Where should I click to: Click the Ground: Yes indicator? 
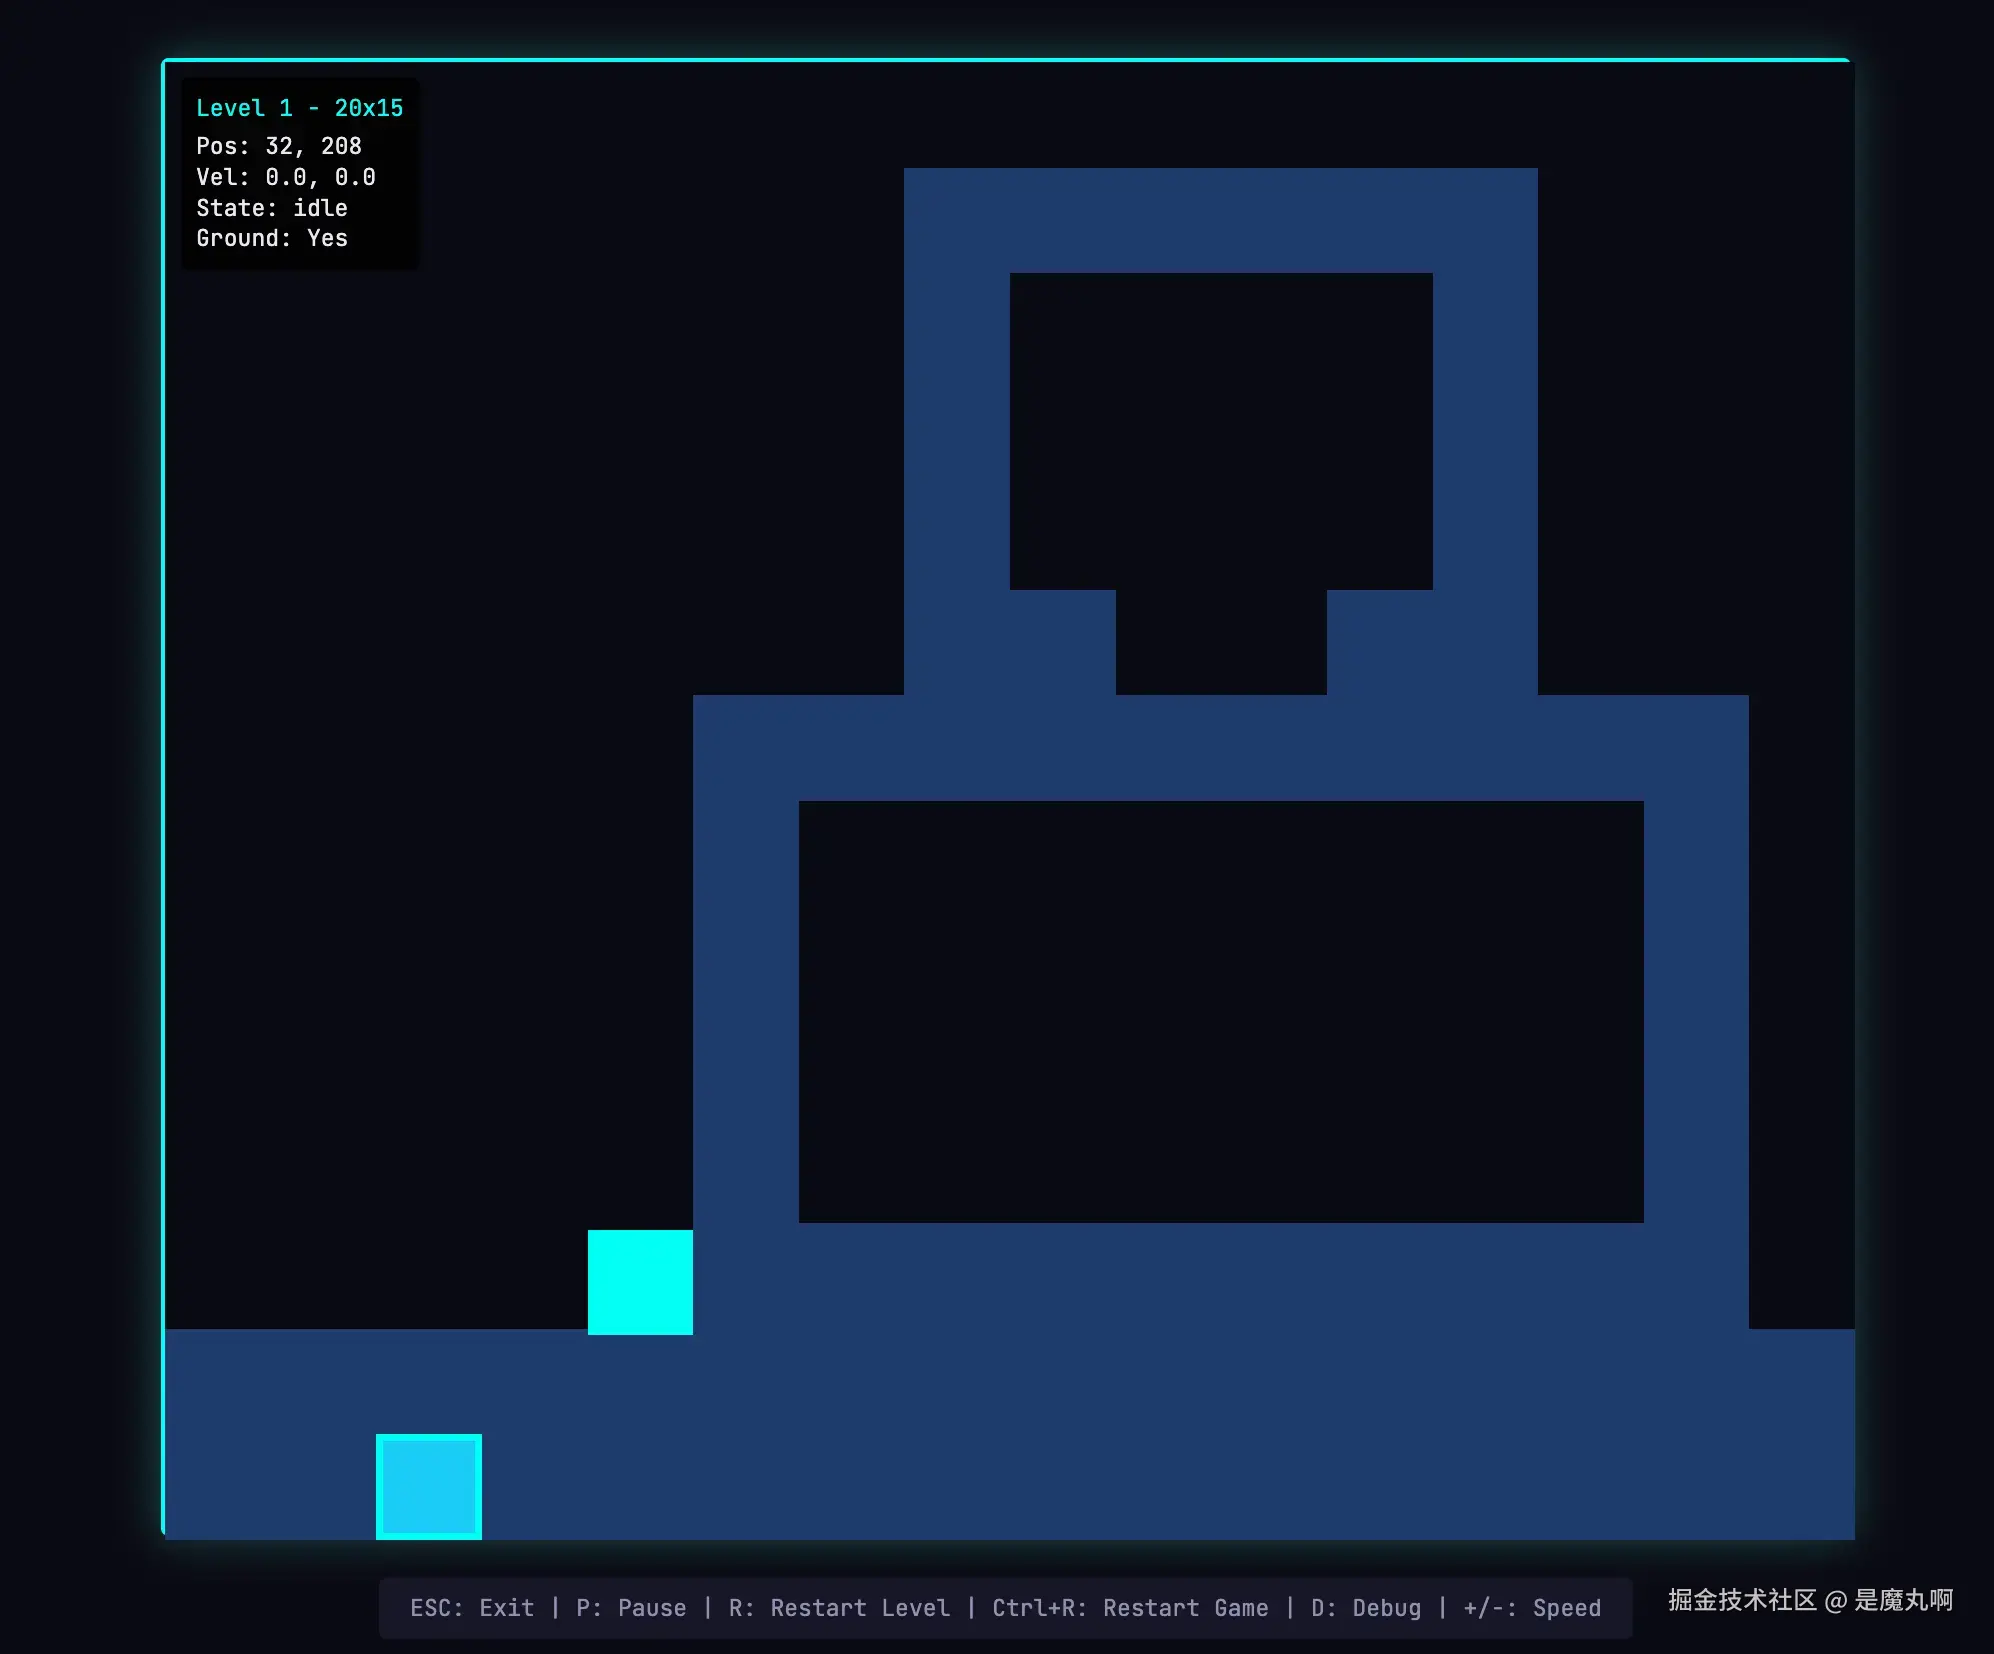point(271,238)
